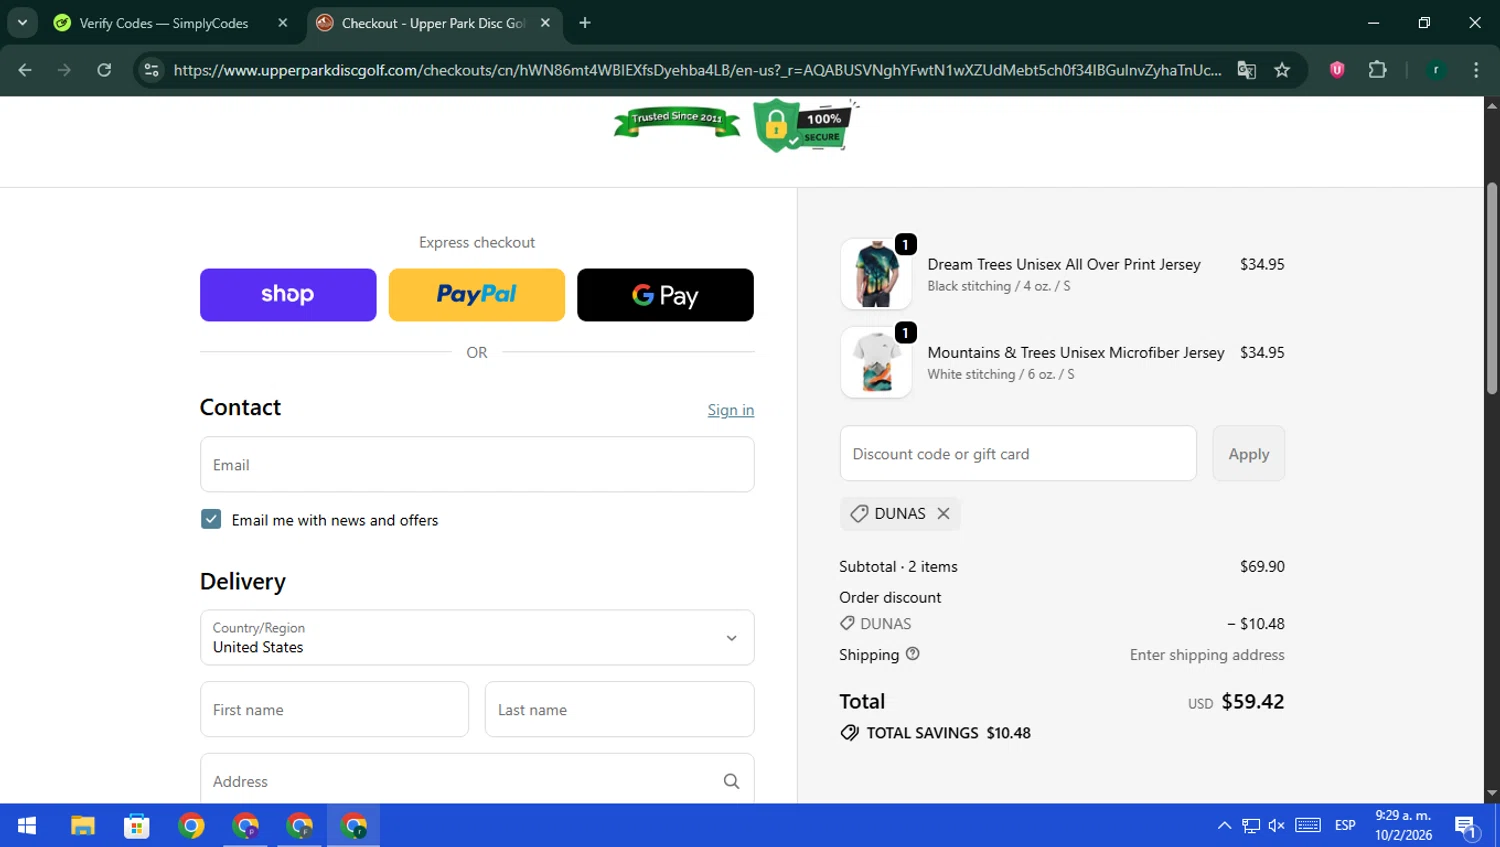The height and width of the screenshot is (847, 1500).
Task: Translate this page icon
Action: pyautogui.click(x=1246, y=70)
